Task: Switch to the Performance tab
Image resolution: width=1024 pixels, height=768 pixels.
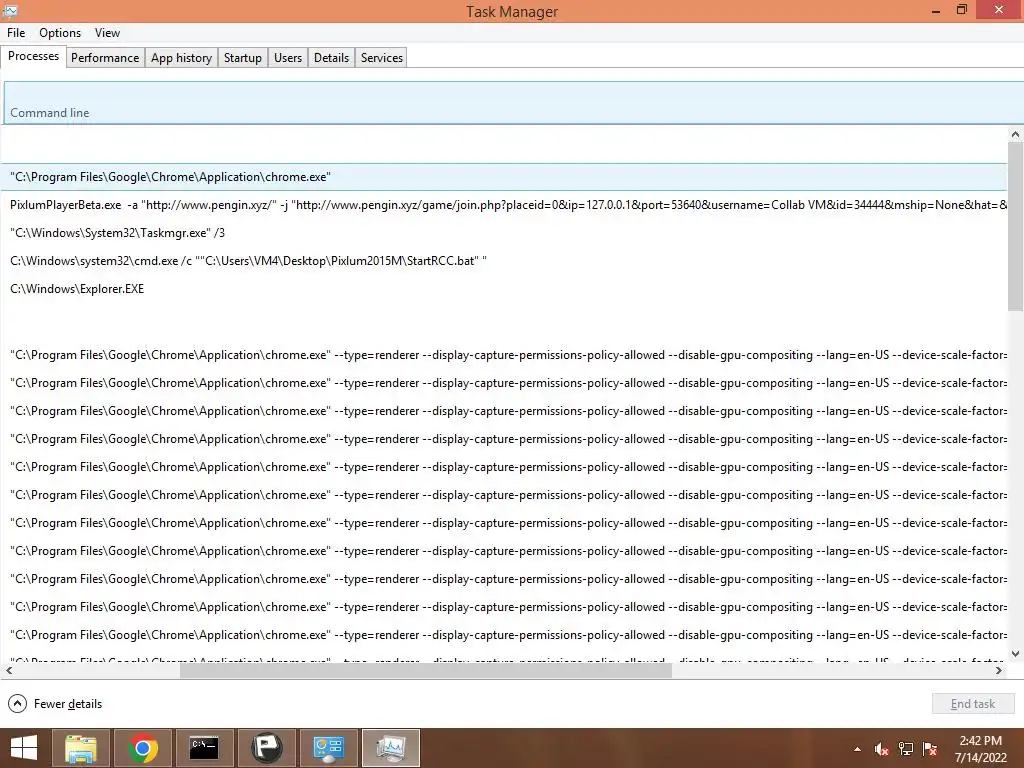Action: (x=105, y=57)
